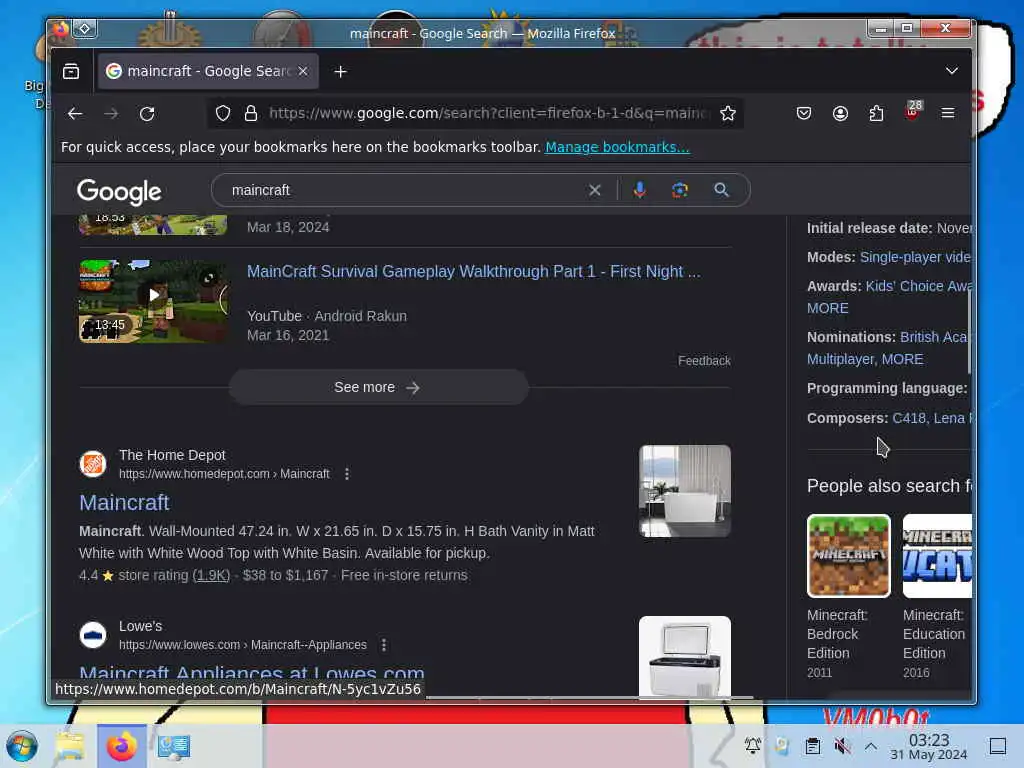Image resolution: width=1024 pixels, height=768 pixels.
Task: Click the Google logo
Action: tap(119, 192)
